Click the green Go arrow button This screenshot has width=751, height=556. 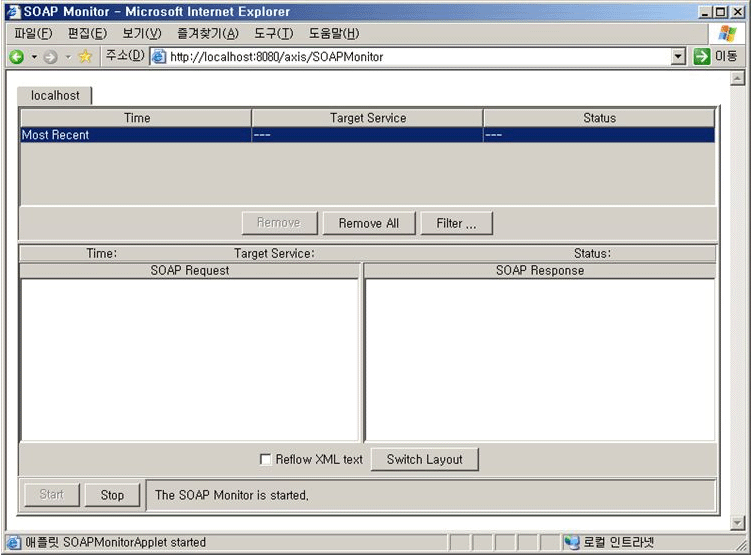tap(702, 57)
